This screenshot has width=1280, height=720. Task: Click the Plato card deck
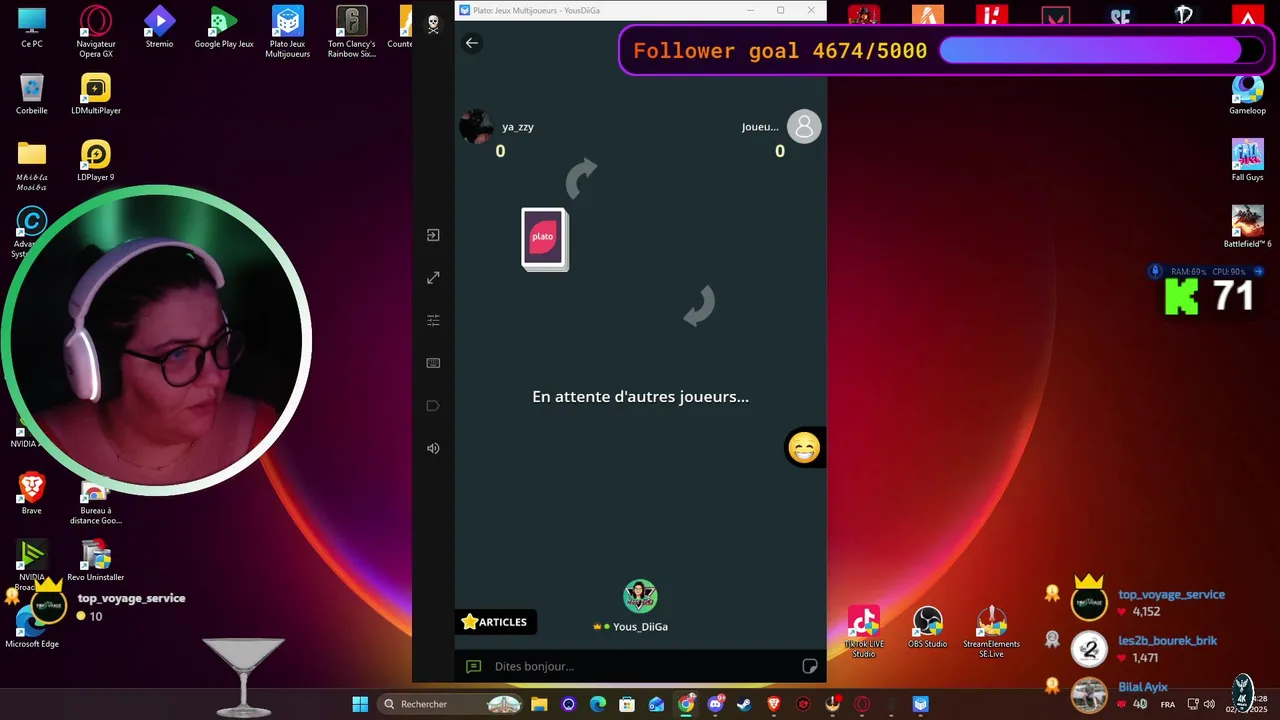[544, 239]
